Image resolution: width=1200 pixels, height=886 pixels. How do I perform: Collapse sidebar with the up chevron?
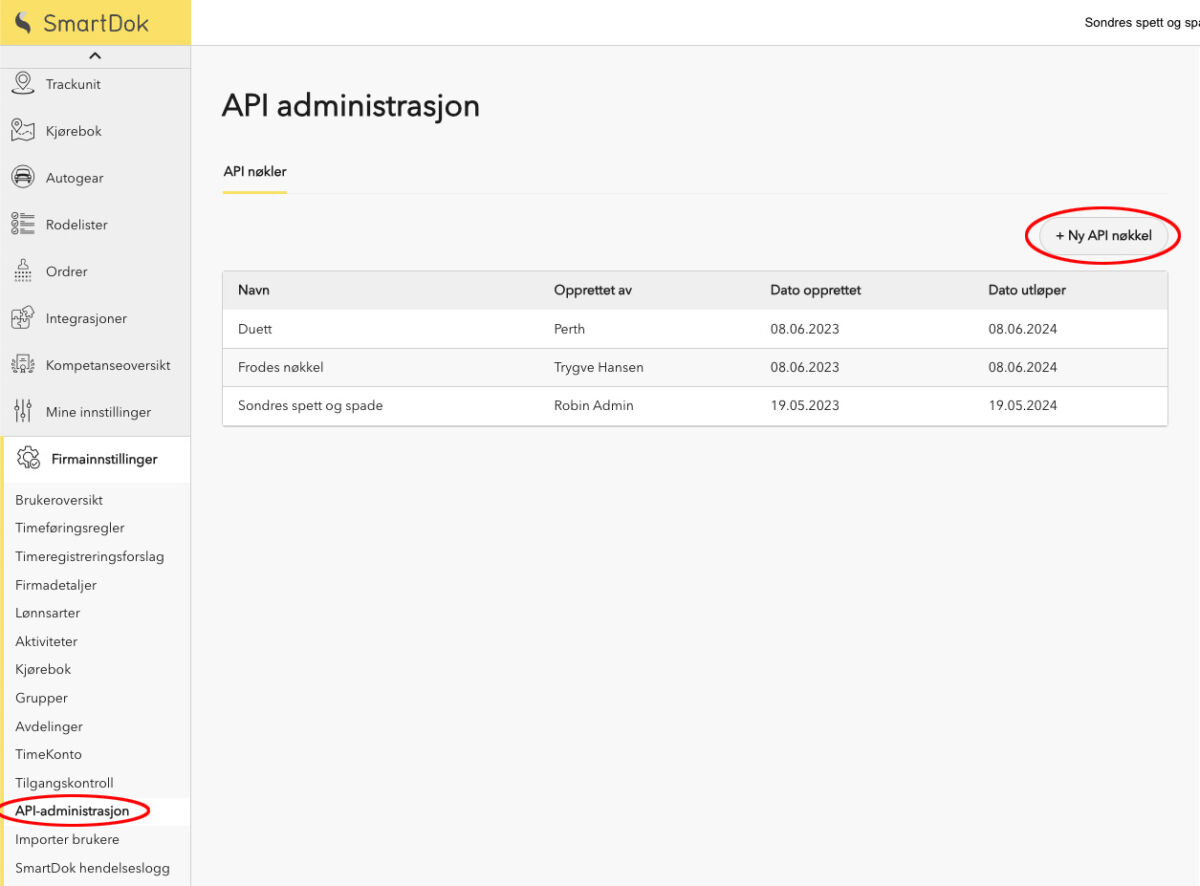[95, 56]
